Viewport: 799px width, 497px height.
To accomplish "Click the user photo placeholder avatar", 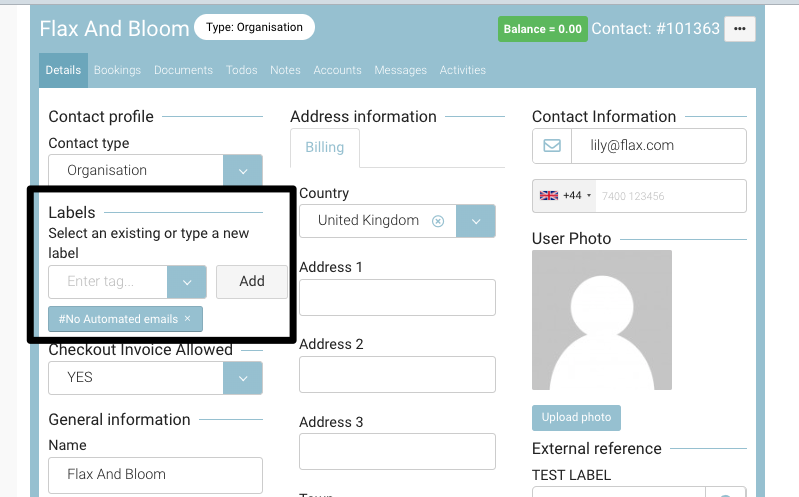I will pos(602,320).
